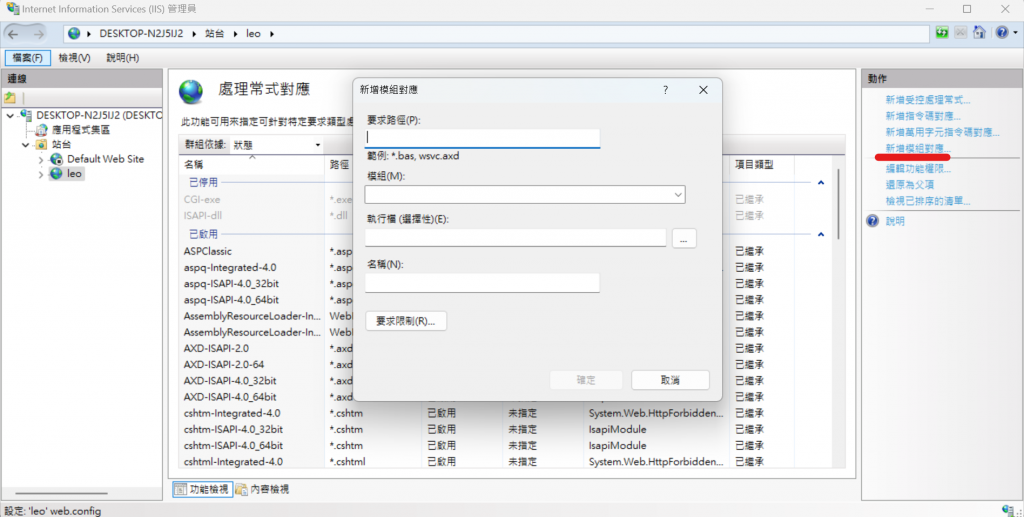
Task: Click the Connections pane horizontal scrollbar
Action: click(x=61, y=494)
